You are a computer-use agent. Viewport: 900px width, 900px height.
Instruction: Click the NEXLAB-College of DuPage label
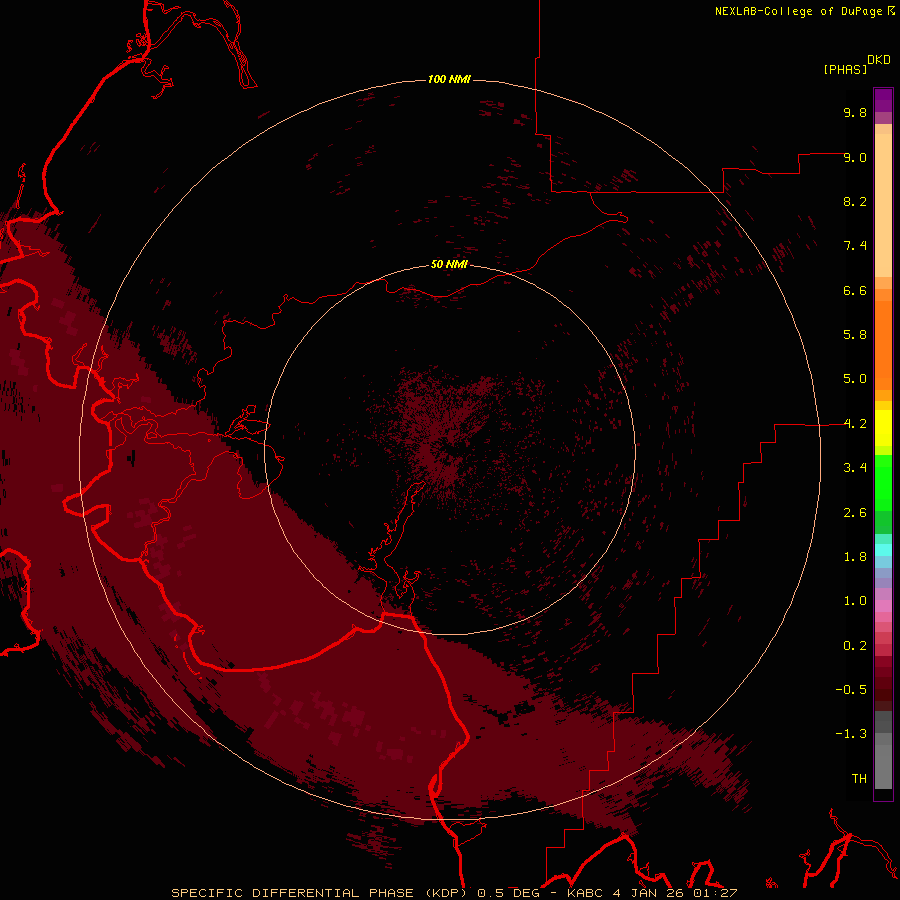(805, 11)
